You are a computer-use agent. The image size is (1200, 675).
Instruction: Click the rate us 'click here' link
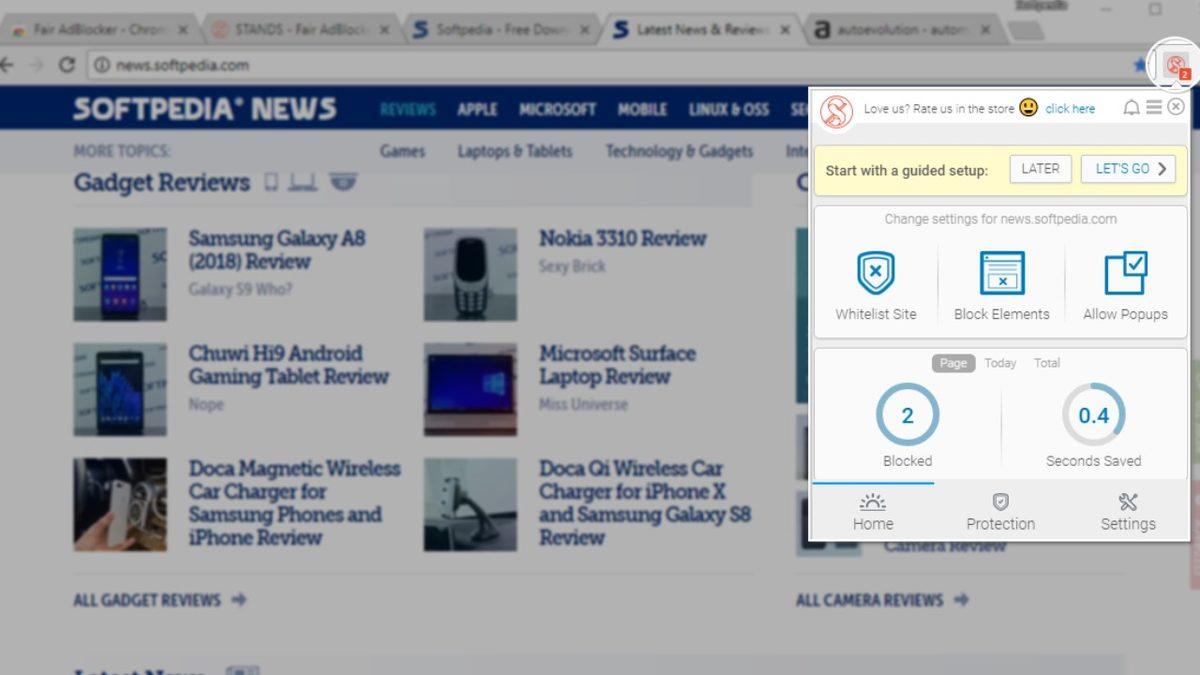point(1070,109)
